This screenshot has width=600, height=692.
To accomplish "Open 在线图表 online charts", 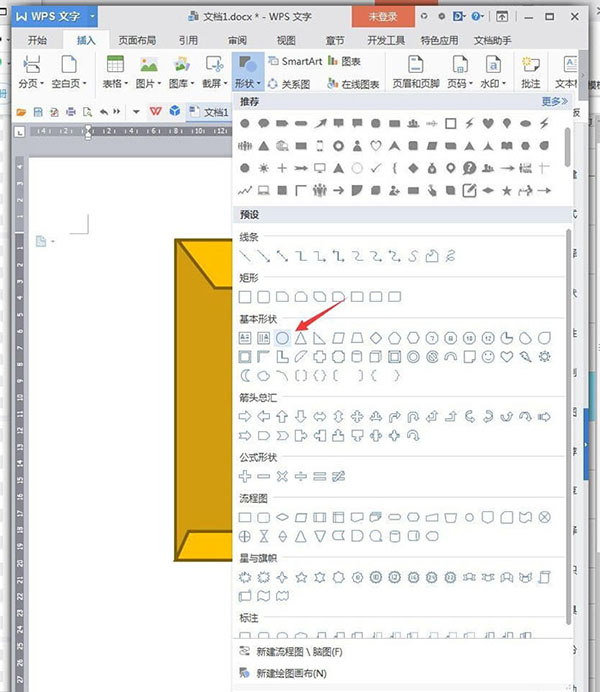I will (x=353, y=84).
